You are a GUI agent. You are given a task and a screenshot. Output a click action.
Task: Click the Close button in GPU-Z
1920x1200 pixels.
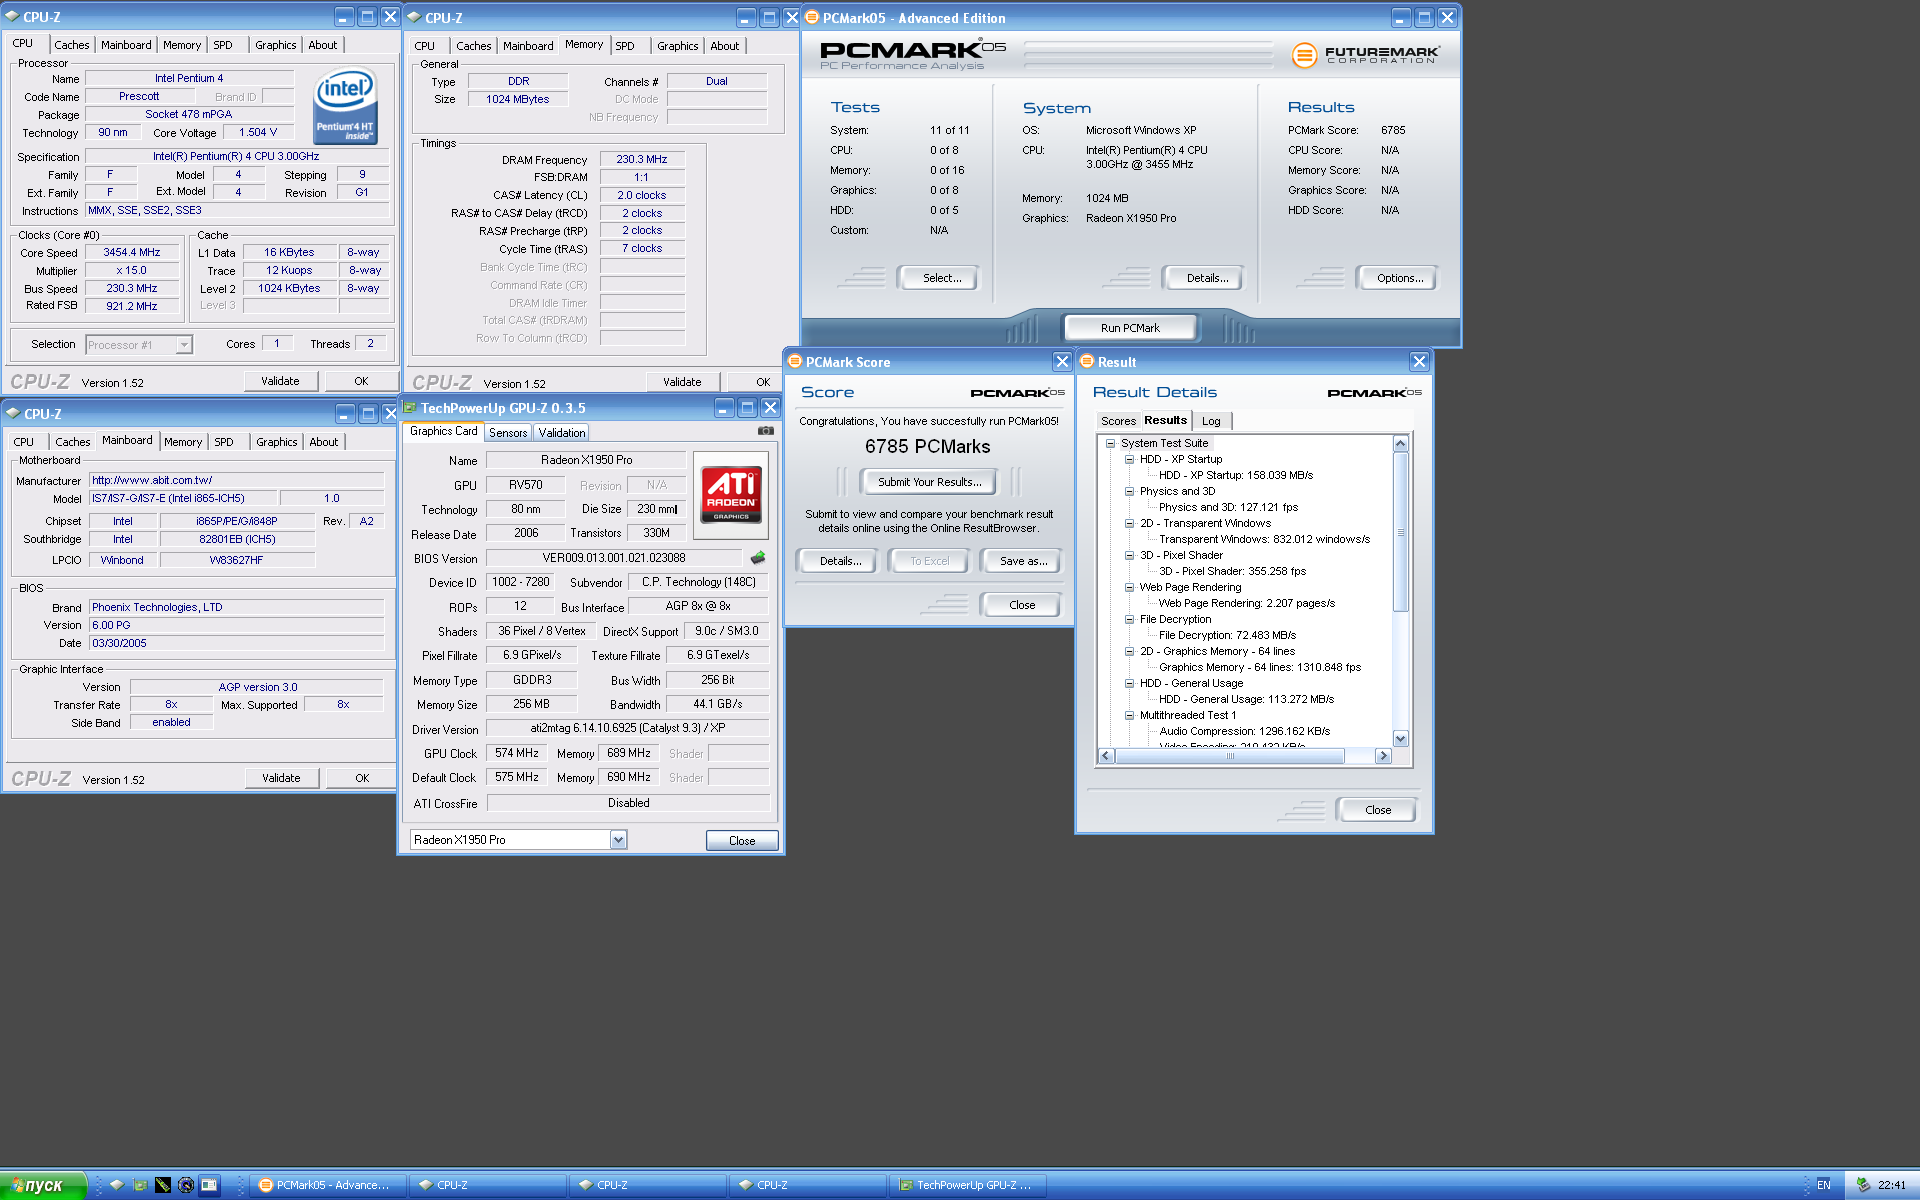[742, 841]
